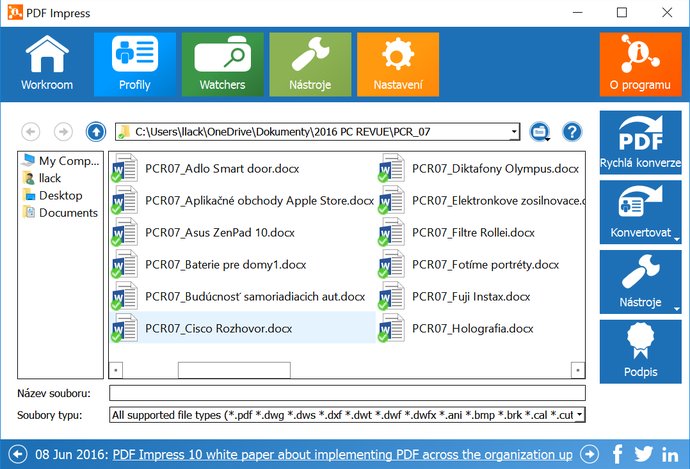
Task: Open Nastavení settings tile
Action: click(x=398, y=64)
